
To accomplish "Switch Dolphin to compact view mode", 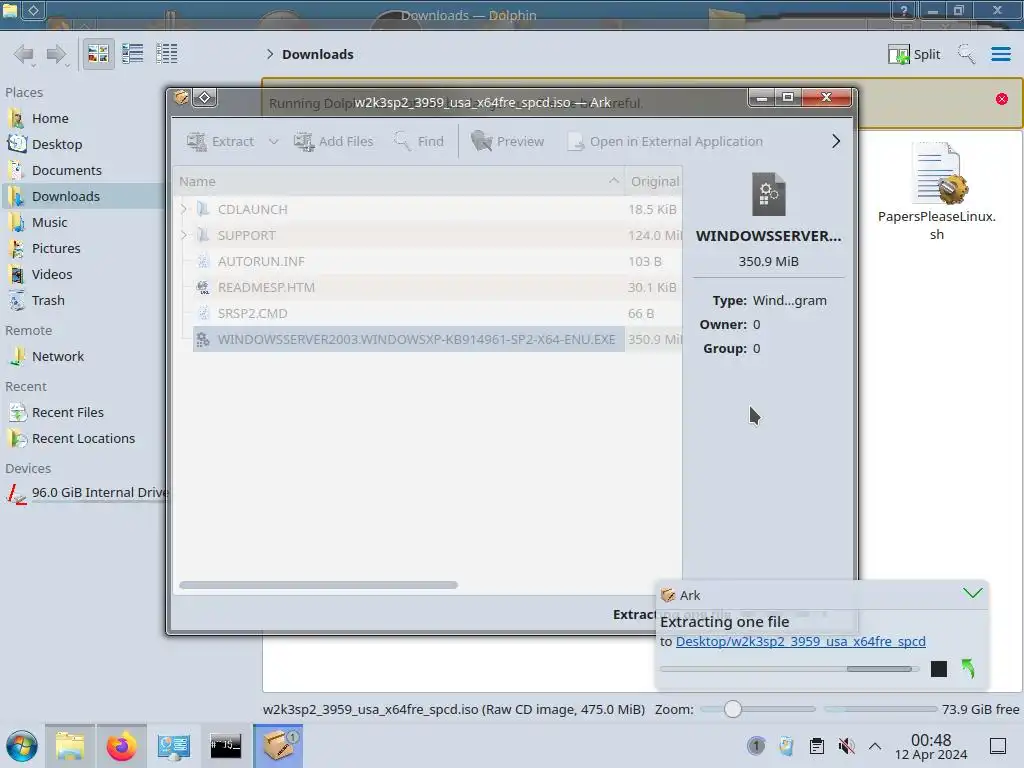I will coord(133,54).
